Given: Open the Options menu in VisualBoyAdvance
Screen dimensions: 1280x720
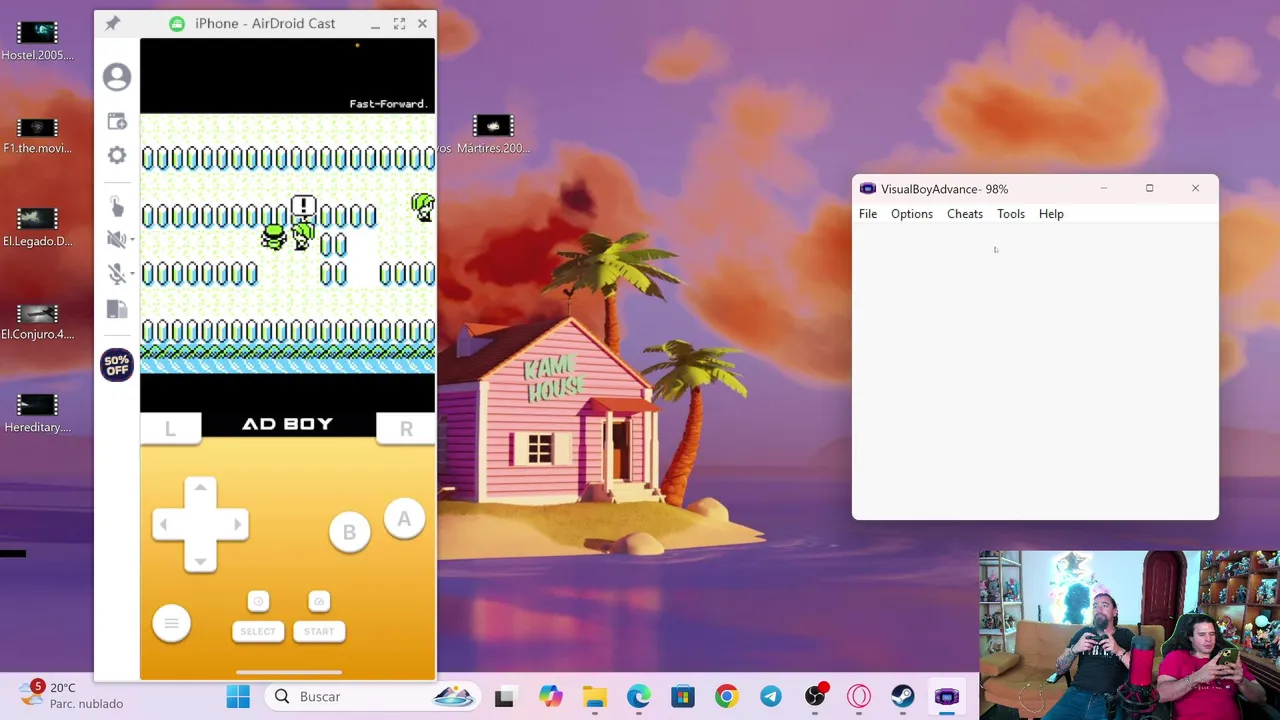Looking at the screenshot, I should tap(912, 214).
